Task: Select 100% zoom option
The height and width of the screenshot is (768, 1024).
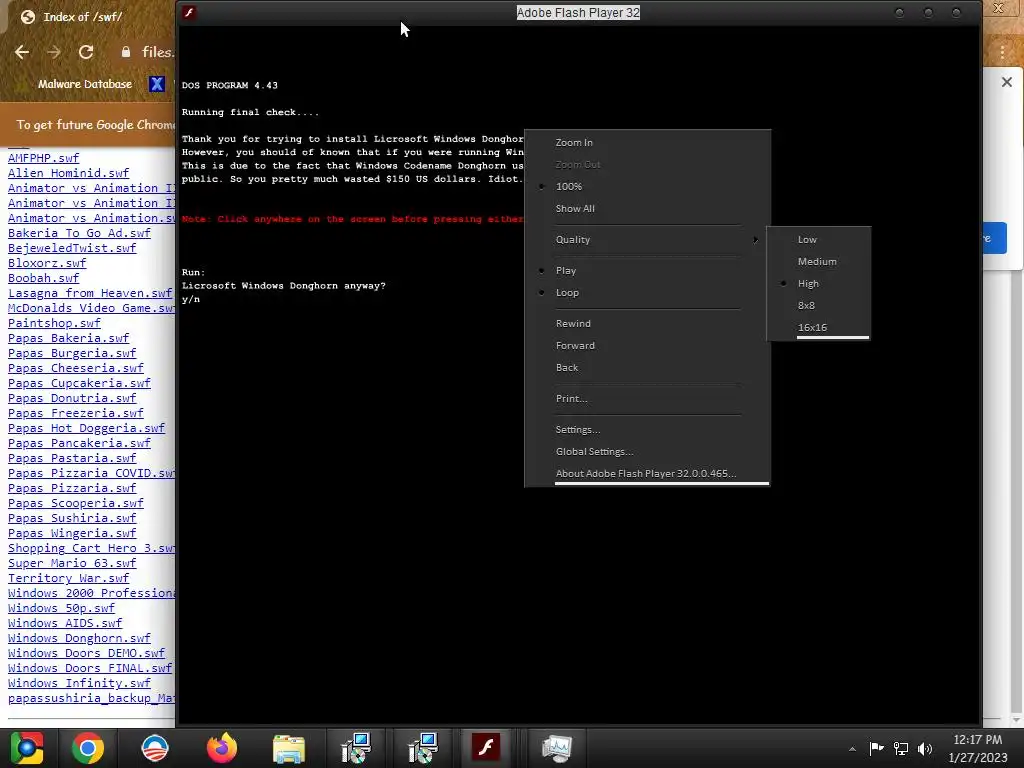Action: (569, 186)
